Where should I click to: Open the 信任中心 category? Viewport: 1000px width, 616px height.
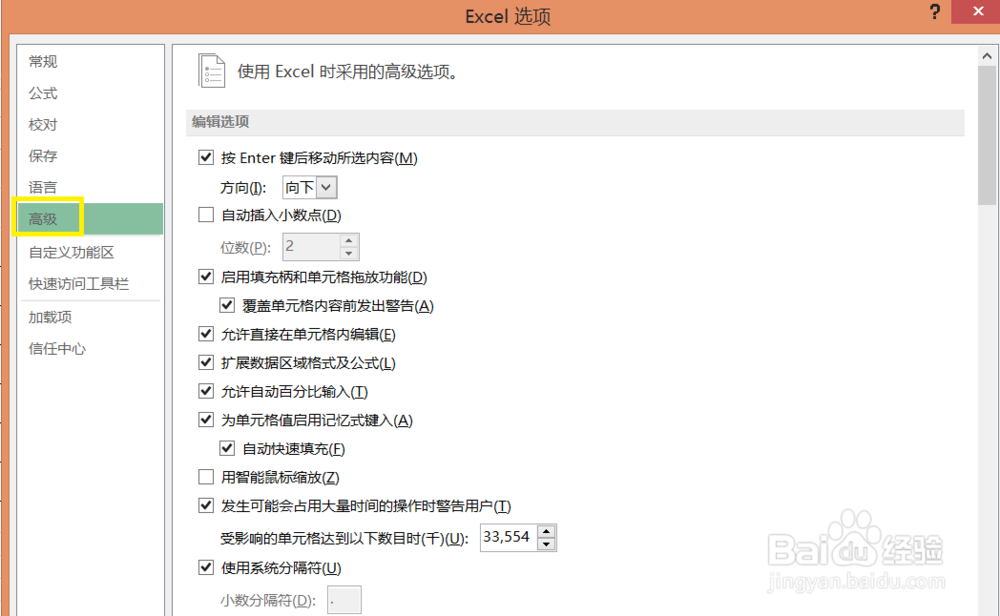click(x=57, y=348)
